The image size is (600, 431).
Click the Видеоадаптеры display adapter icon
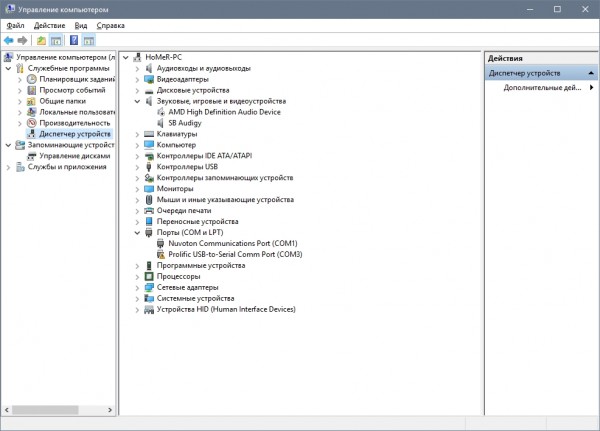149,79
